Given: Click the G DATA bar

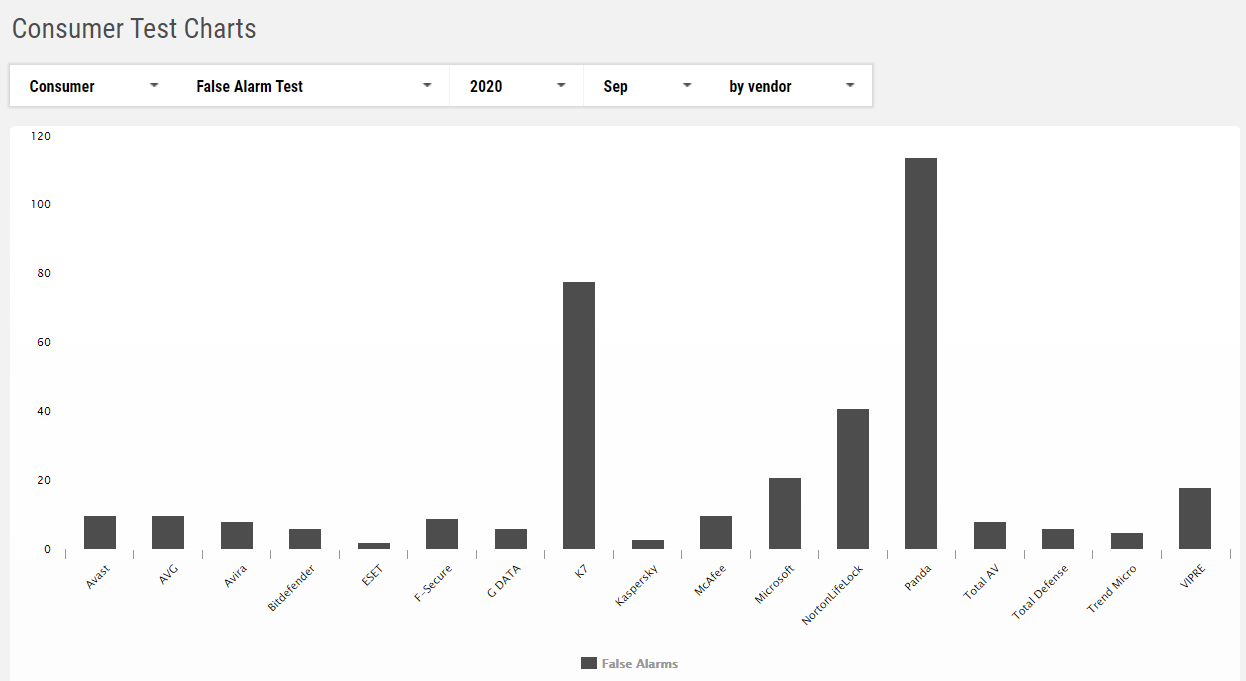Looking at the screenshot, I should pos(511,539).
